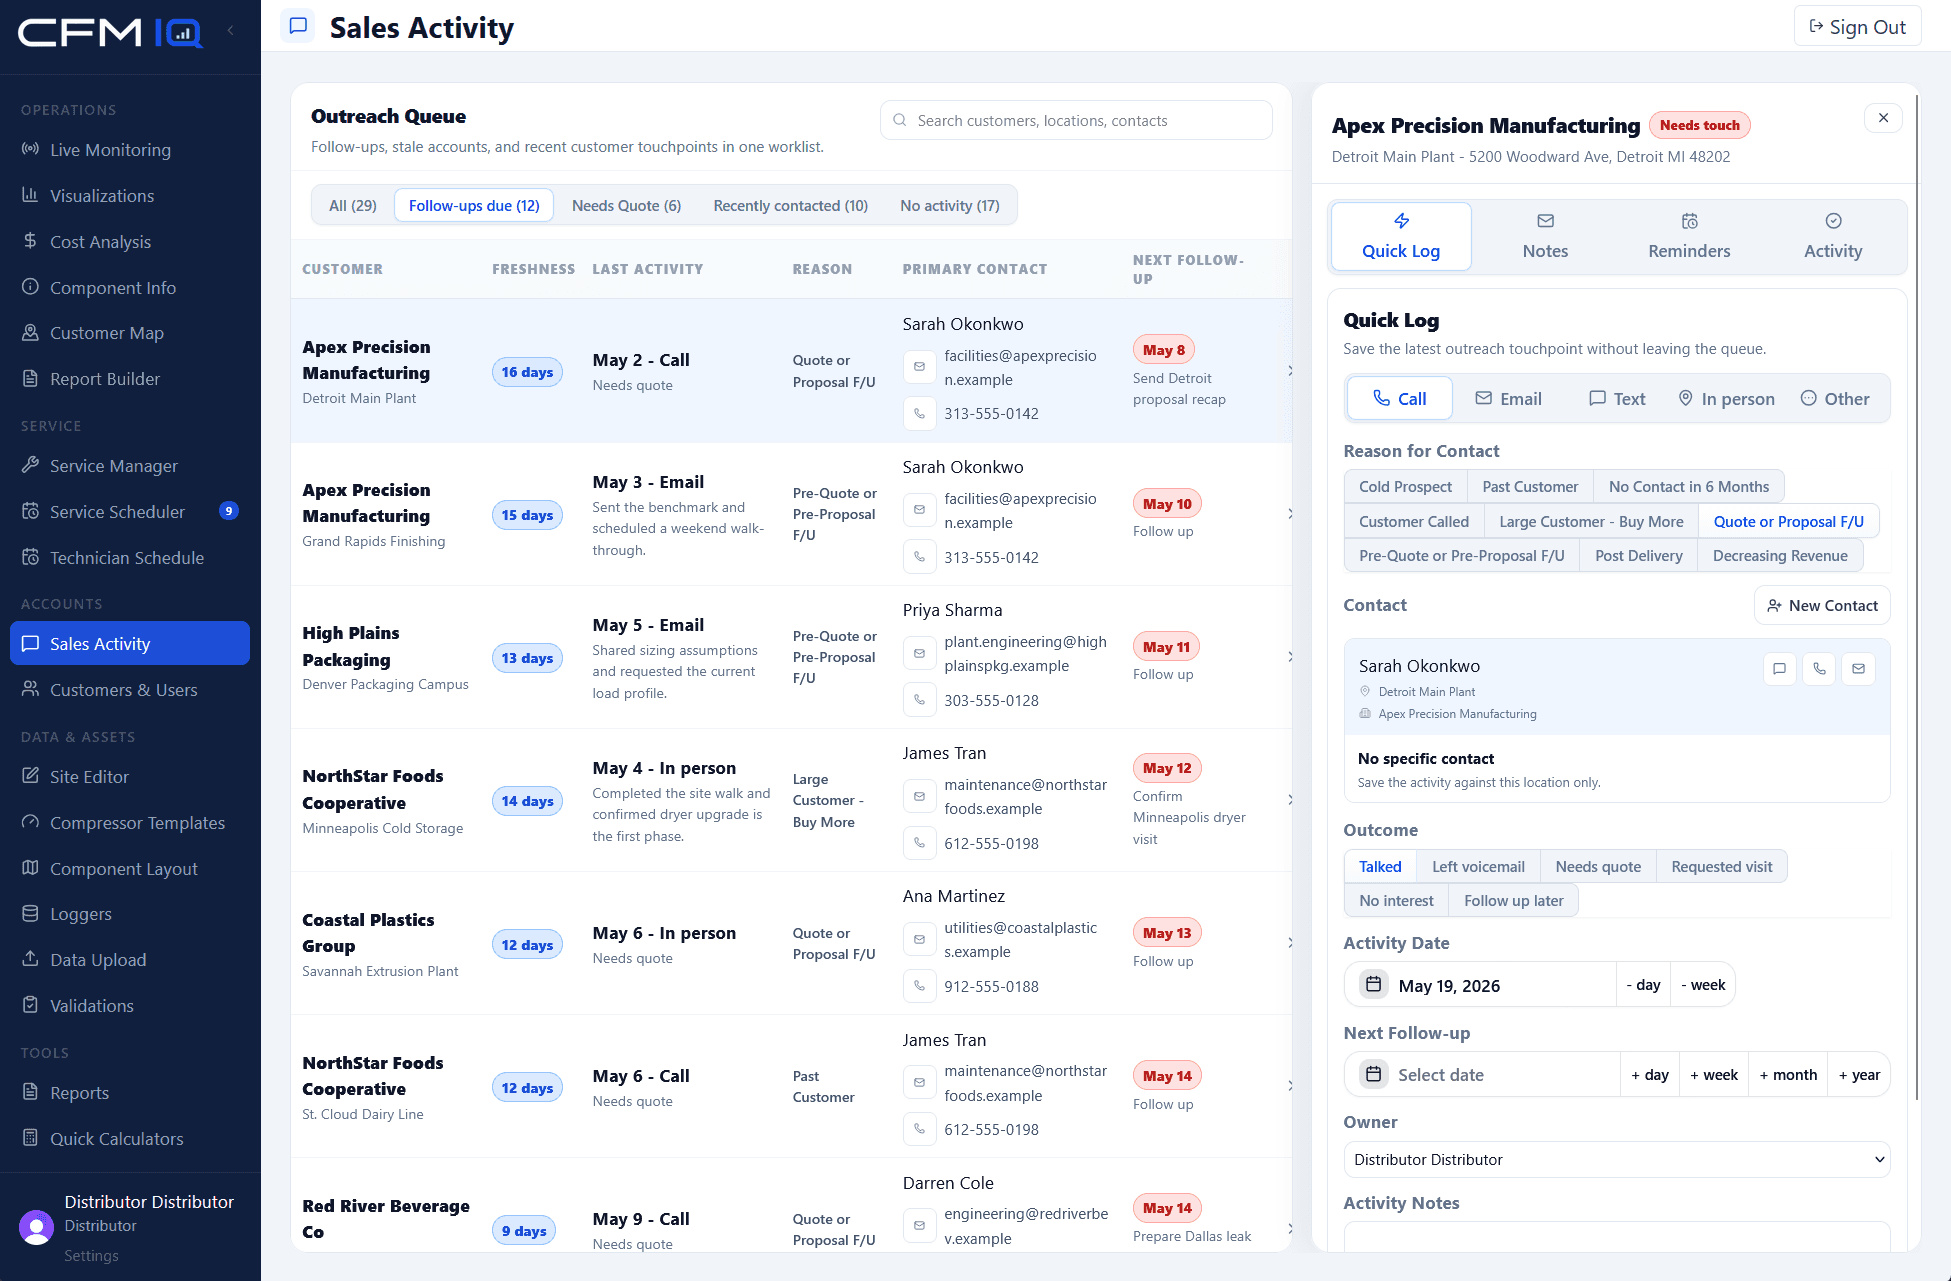Click the mail icon beside plant.engineering@highplainspkg.example
This screenshot has height=1281, width=1951.
[x=919, y=653]
